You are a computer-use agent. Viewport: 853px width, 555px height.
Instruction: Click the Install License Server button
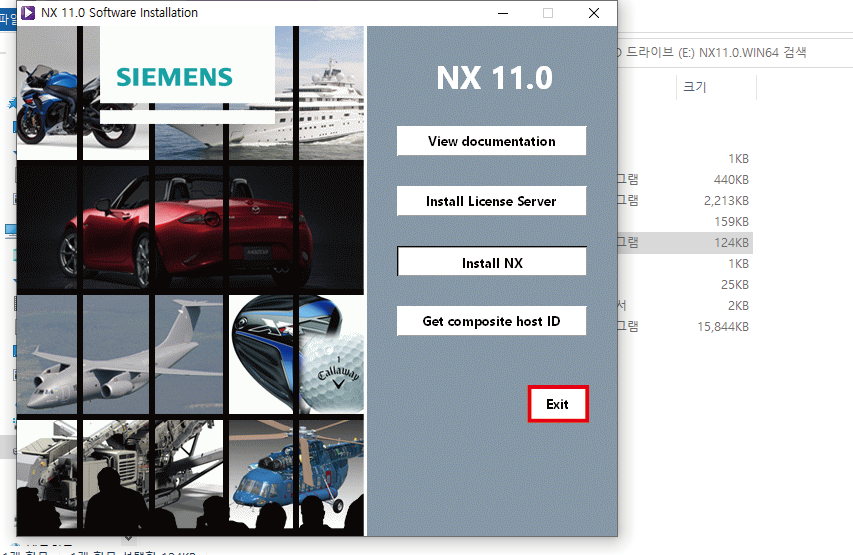click(491, 201)
